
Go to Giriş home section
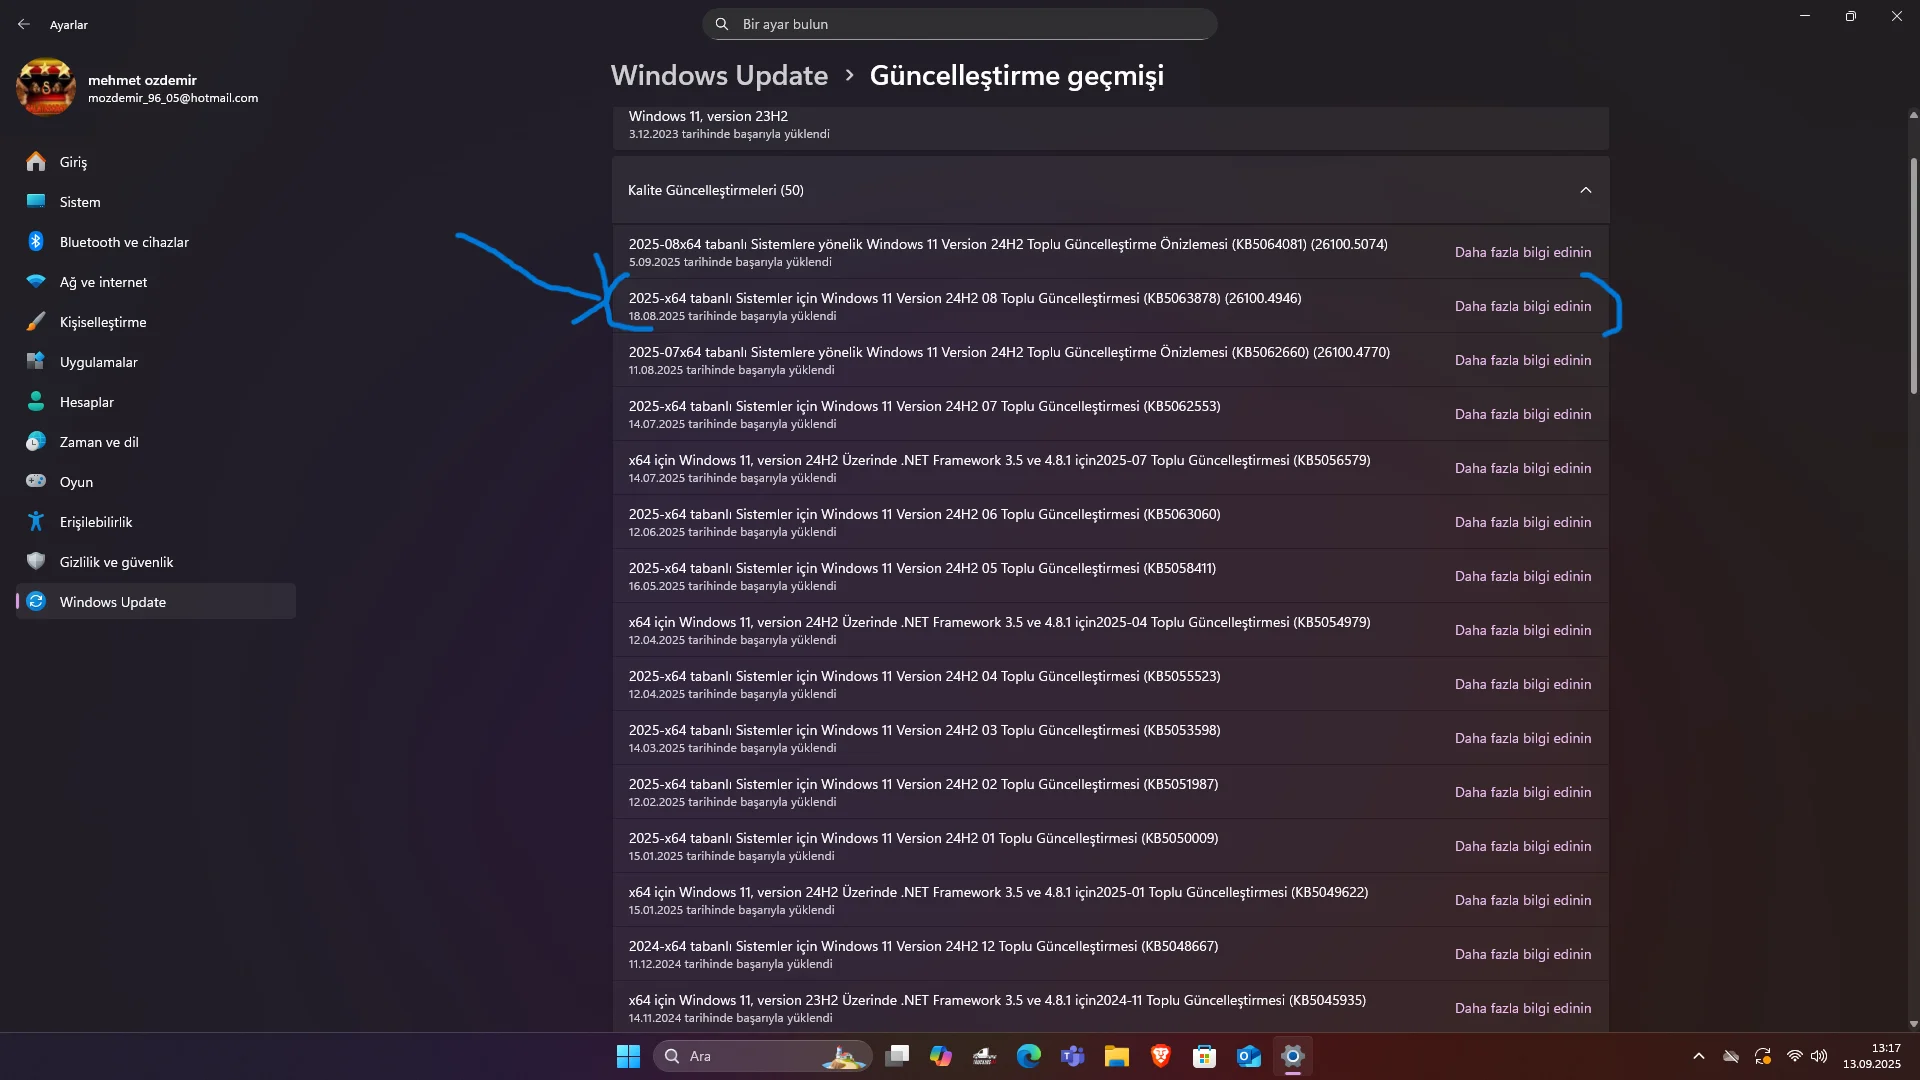pyautogui.click(x=73, y=162)
